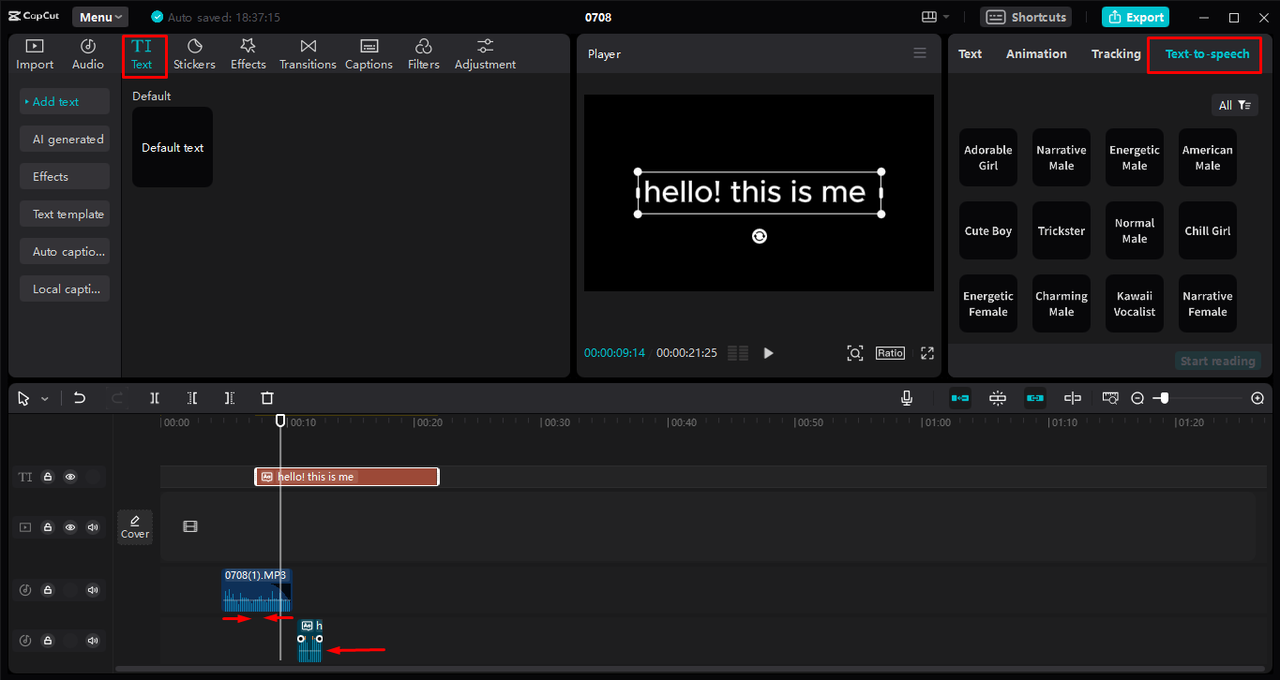Open the Import media panel
Viewport: 1280px width, 680px height.
coord(35,54)
